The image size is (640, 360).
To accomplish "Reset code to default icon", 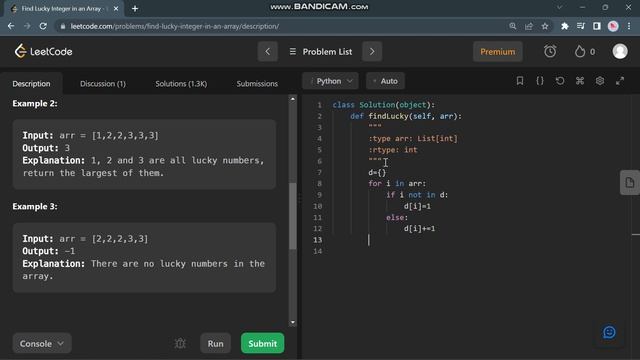I will pyautogui.click(x=560, y=81).
